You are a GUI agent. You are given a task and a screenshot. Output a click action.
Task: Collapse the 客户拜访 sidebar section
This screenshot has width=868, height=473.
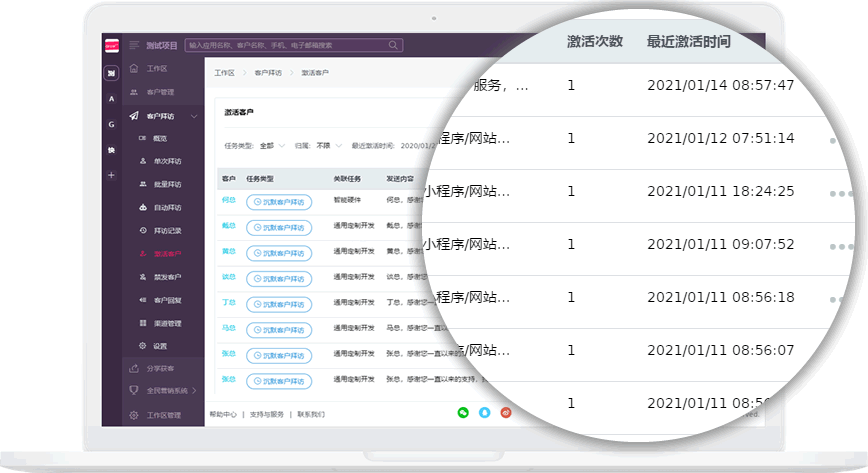click(193, 116)
